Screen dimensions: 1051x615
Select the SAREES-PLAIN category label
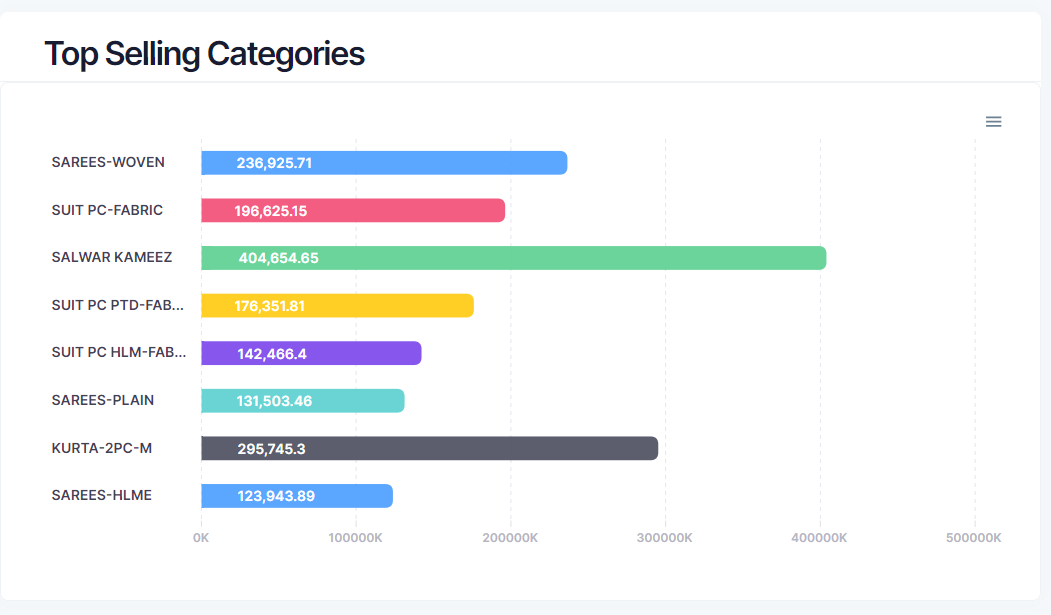coord(103,400)
